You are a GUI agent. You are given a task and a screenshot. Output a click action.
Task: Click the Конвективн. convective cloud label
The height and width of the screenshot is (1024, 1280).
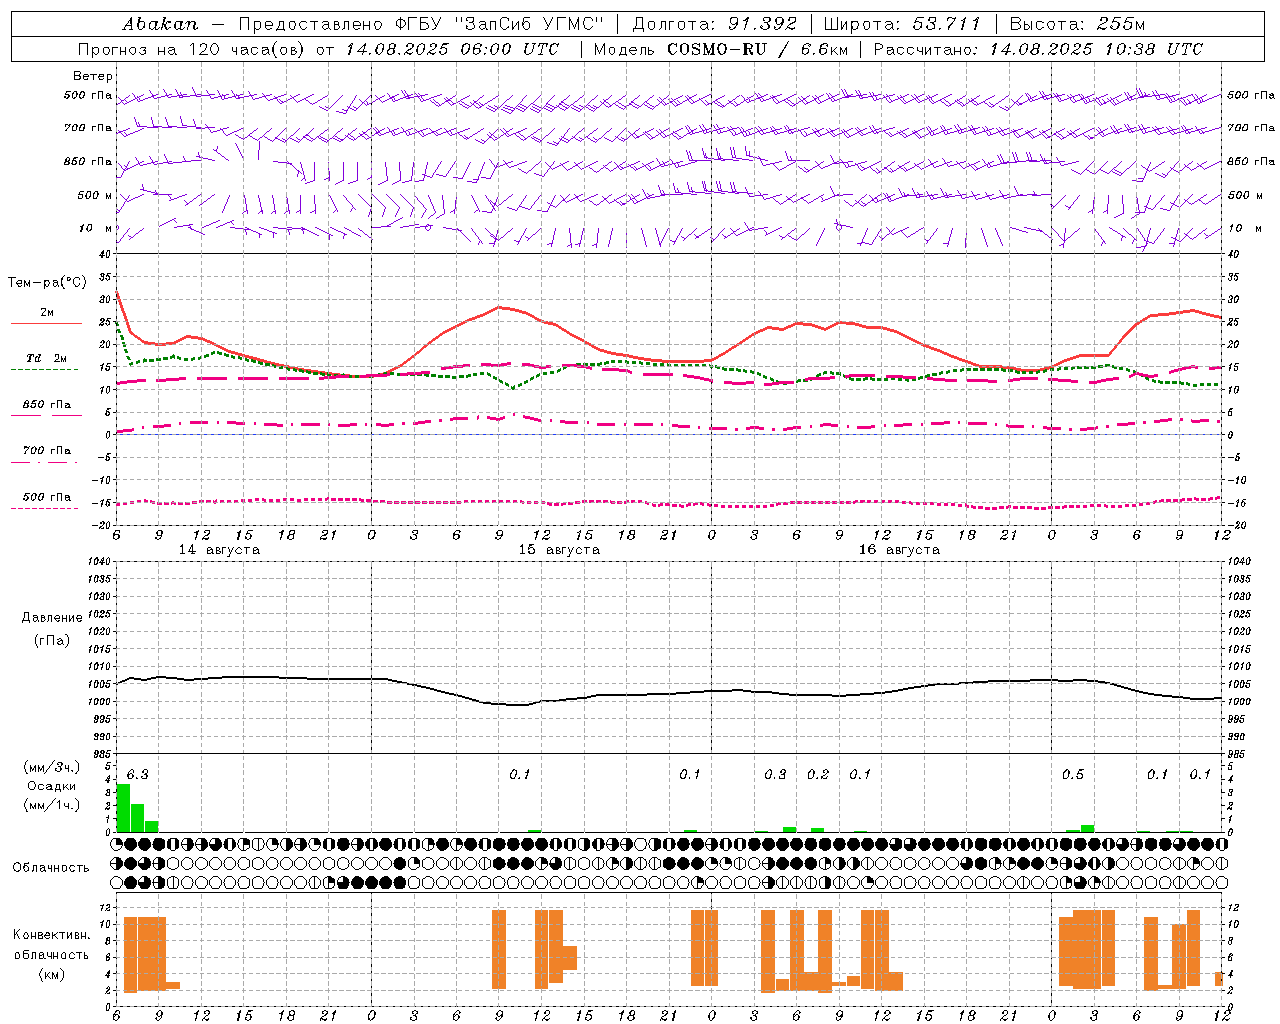click(x=52, y=935)
